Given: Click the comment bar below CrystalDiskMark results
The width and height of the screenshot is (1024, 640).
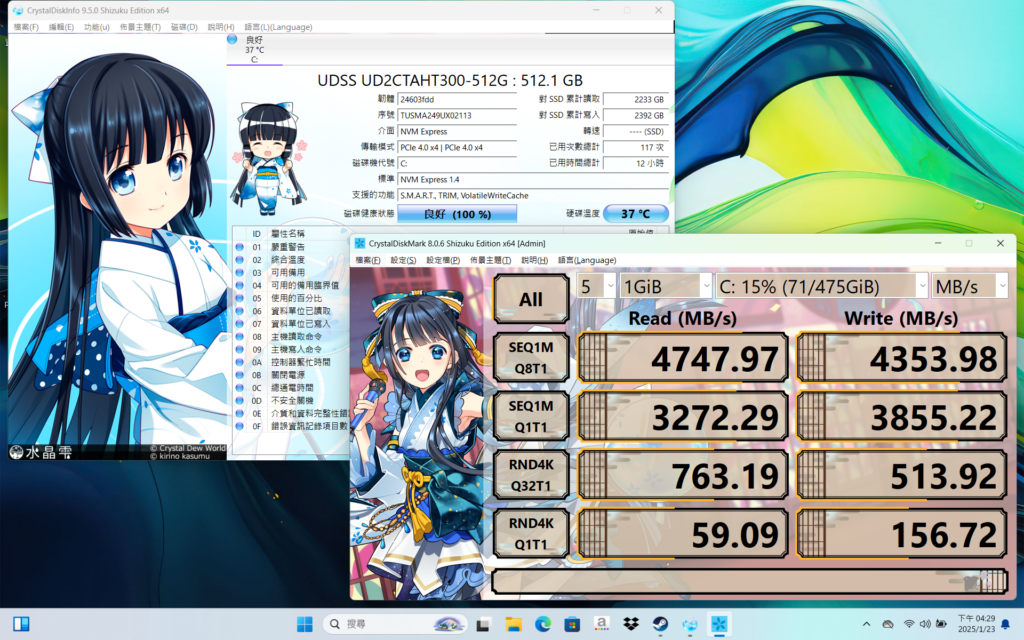Looking at the screenshot, I should 749,581.
